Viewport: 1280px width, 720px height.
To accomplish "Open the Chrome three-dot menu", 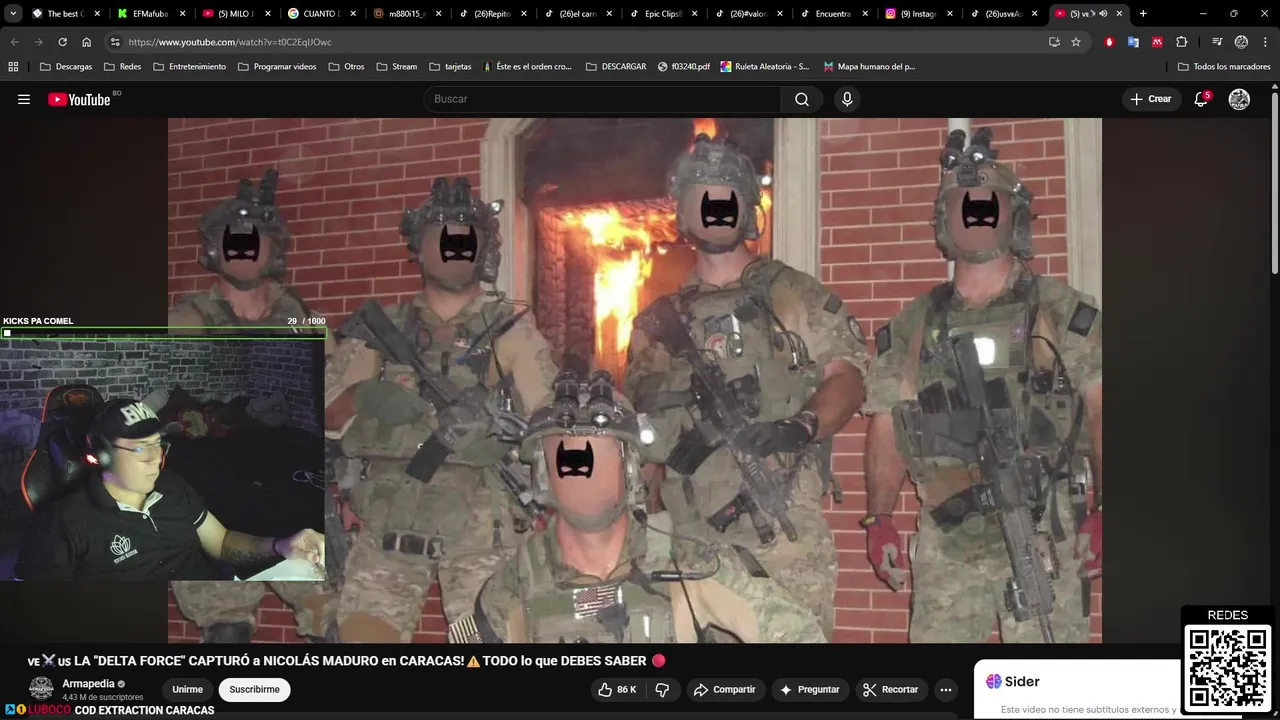I will 1264,42.
